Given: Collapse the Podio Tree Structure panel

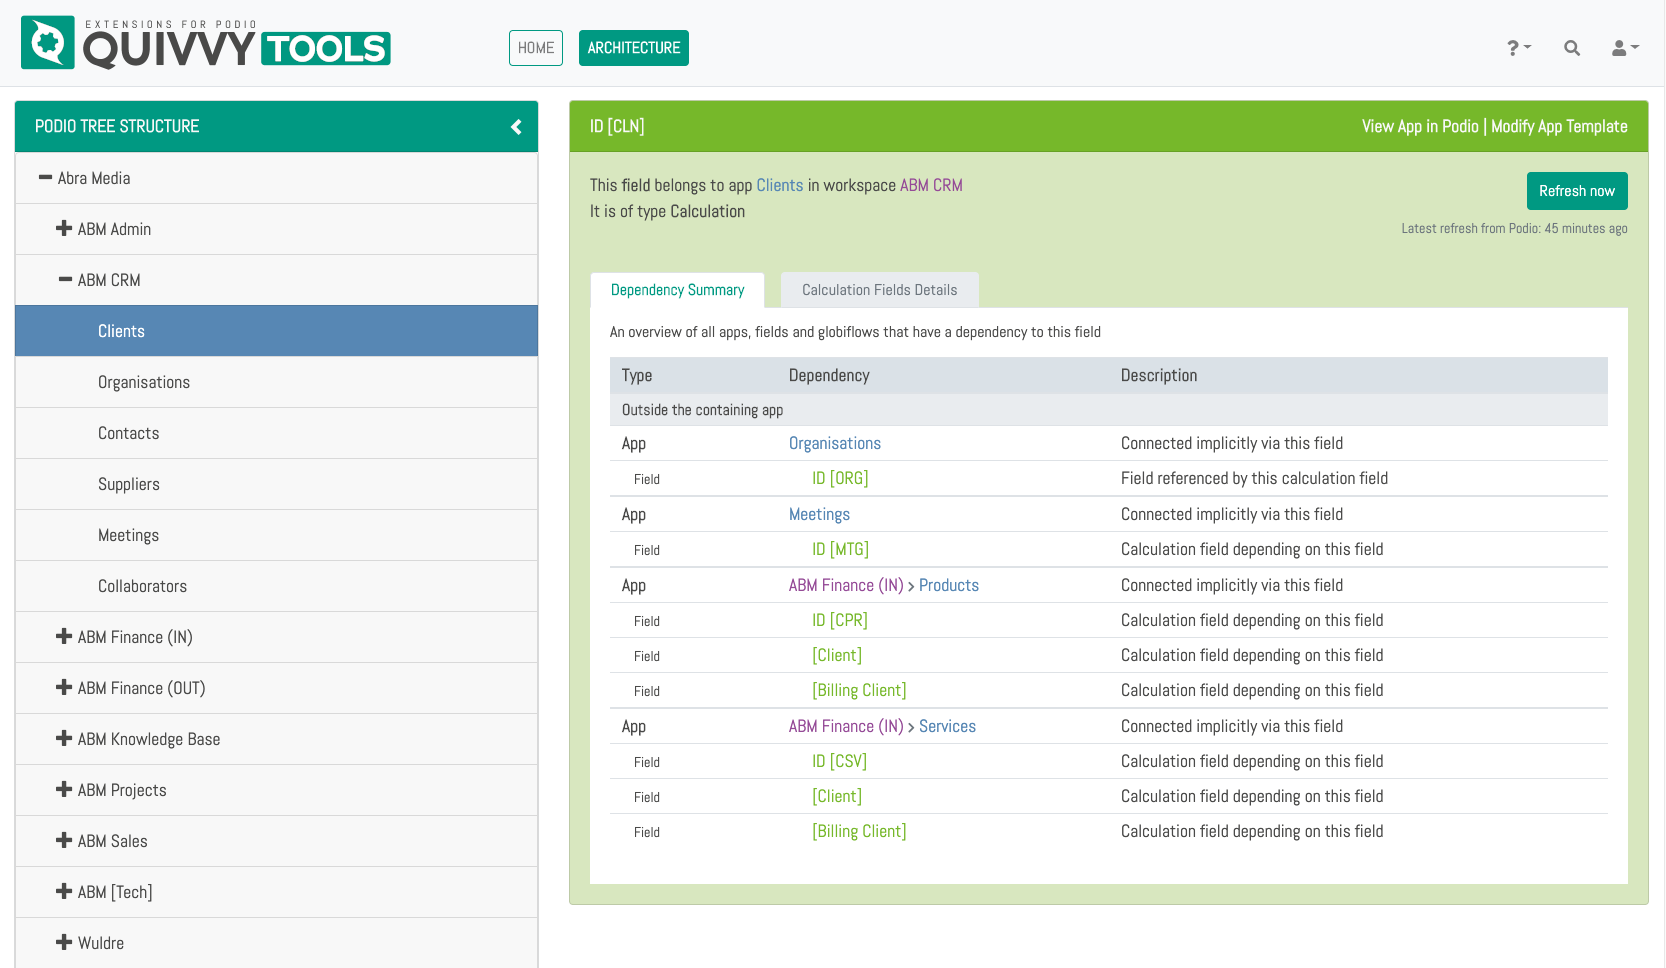Looking at the screenshot, I should pos(516,127).
